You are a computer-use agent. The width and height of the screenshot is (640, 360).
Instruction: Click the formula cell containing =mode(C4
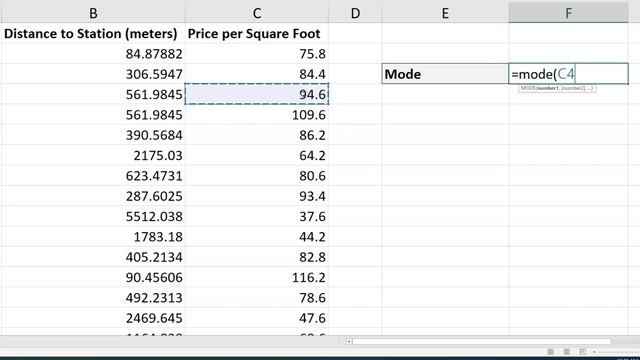(568, 74)
